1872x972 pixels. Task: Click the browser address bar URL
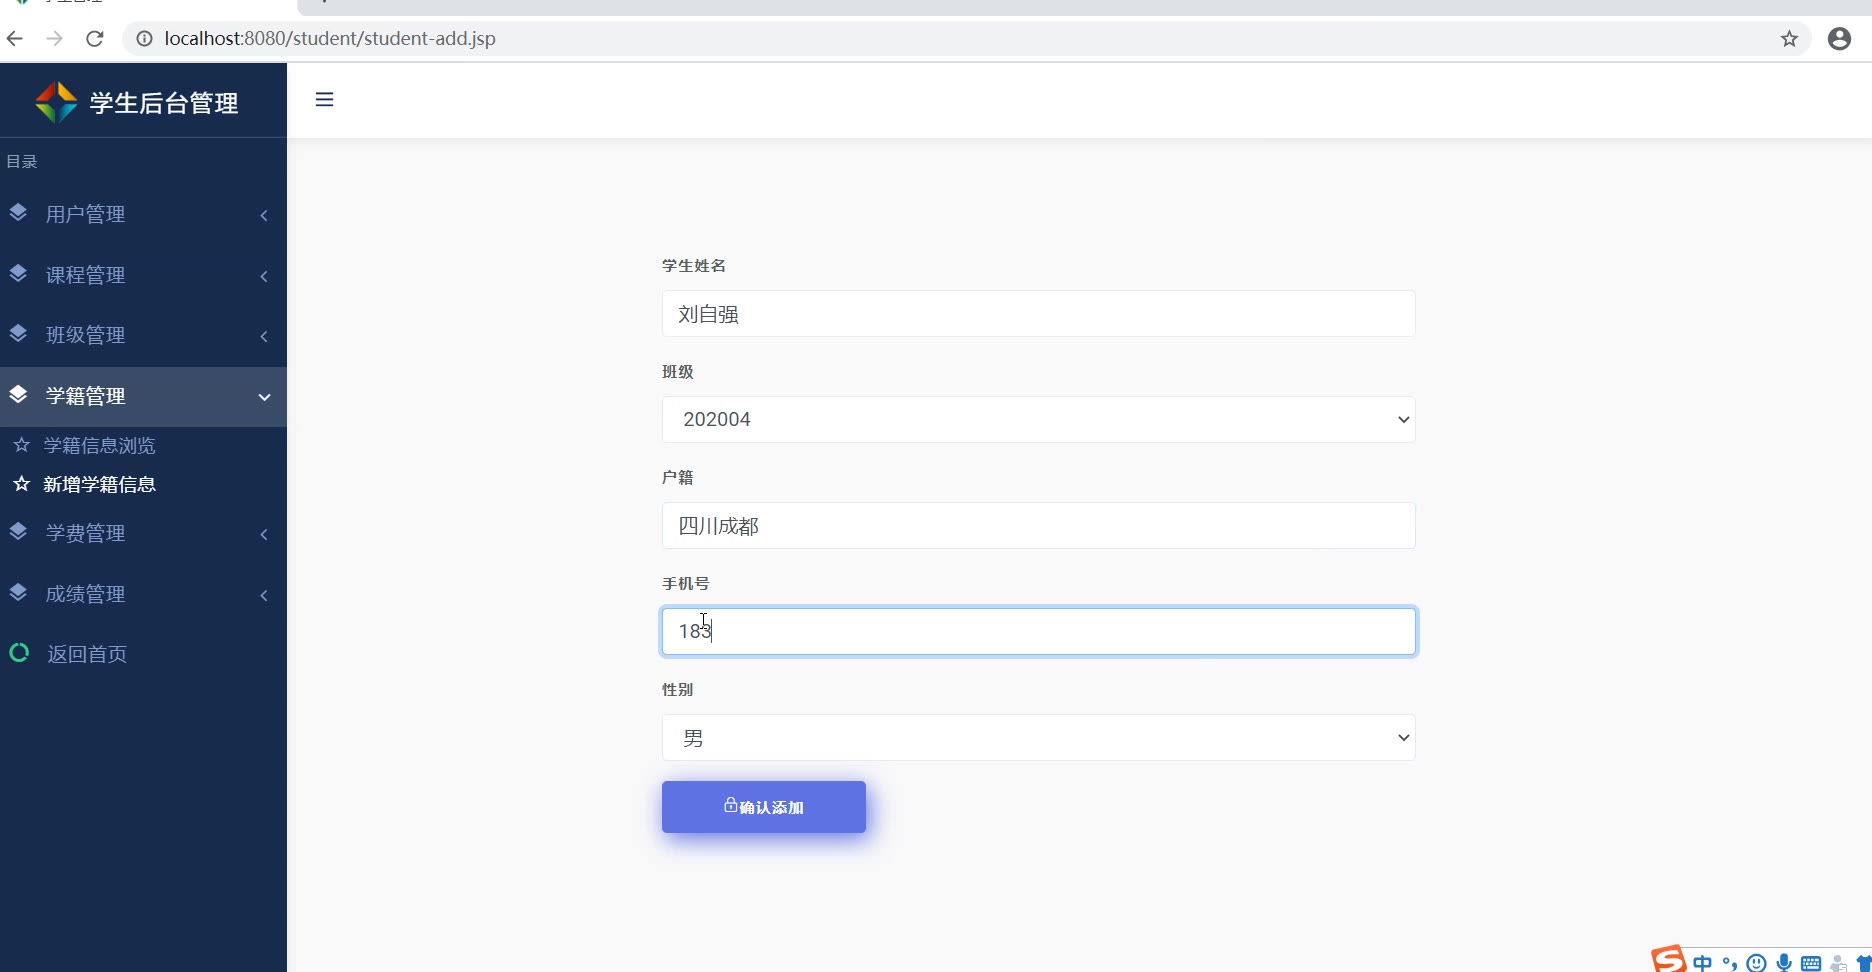[x=330, y=39]
